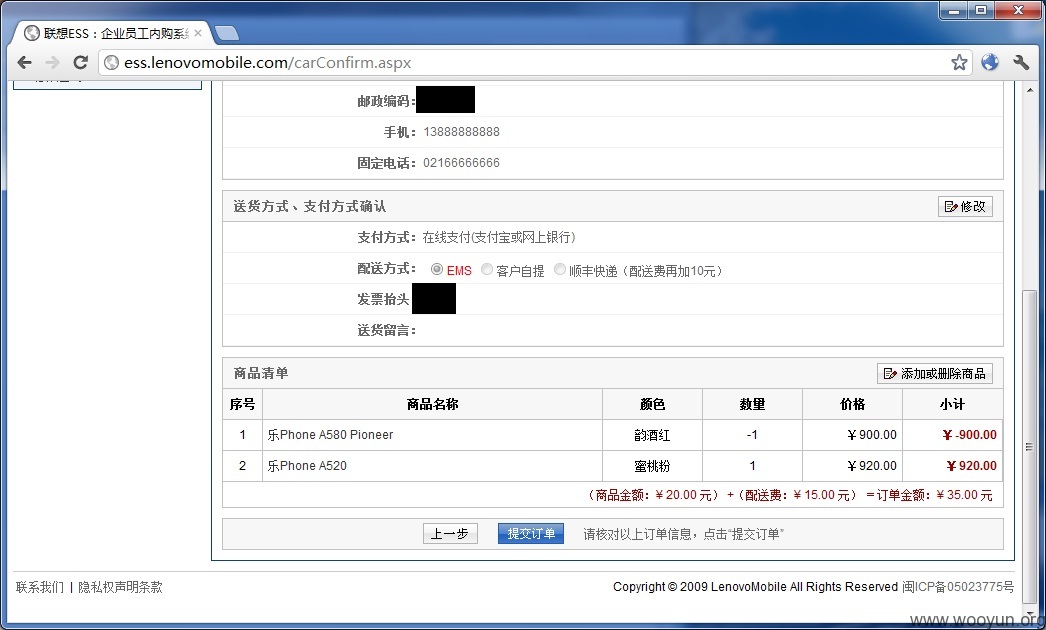Screen dimensions: 1046x630
Task: Go back with the browser back arrow
Action: click(x=25, y=63)
